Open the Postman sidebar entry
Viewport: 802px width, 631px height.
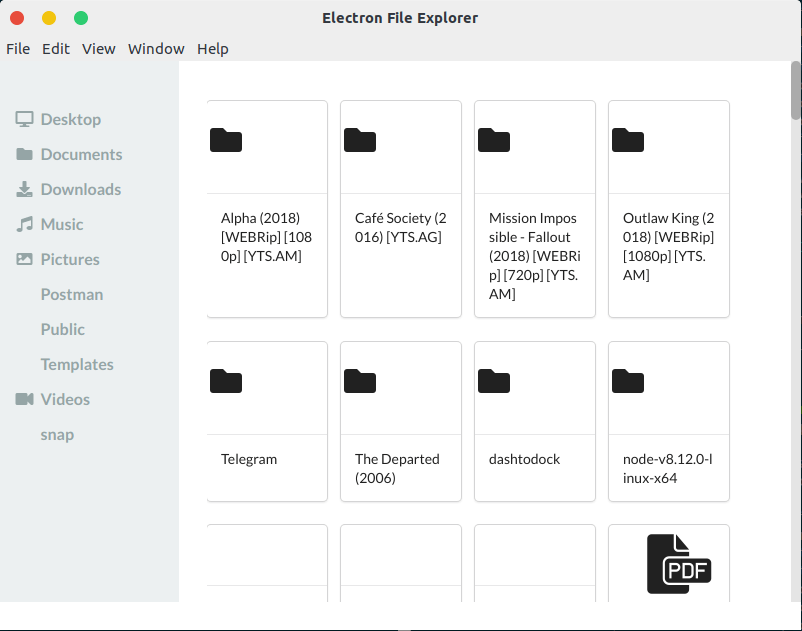(72, 293)
